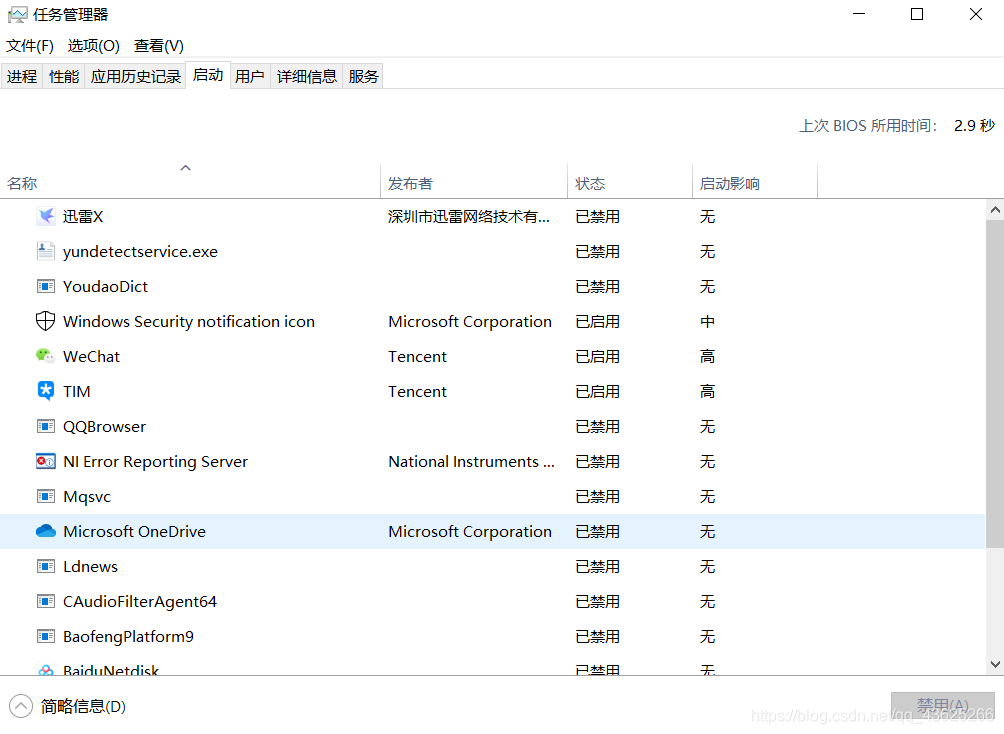This screenshot has height=734, width=1004.
Task: Click the yundetectservice.exe file icon
Action: (x=45, y=251)
